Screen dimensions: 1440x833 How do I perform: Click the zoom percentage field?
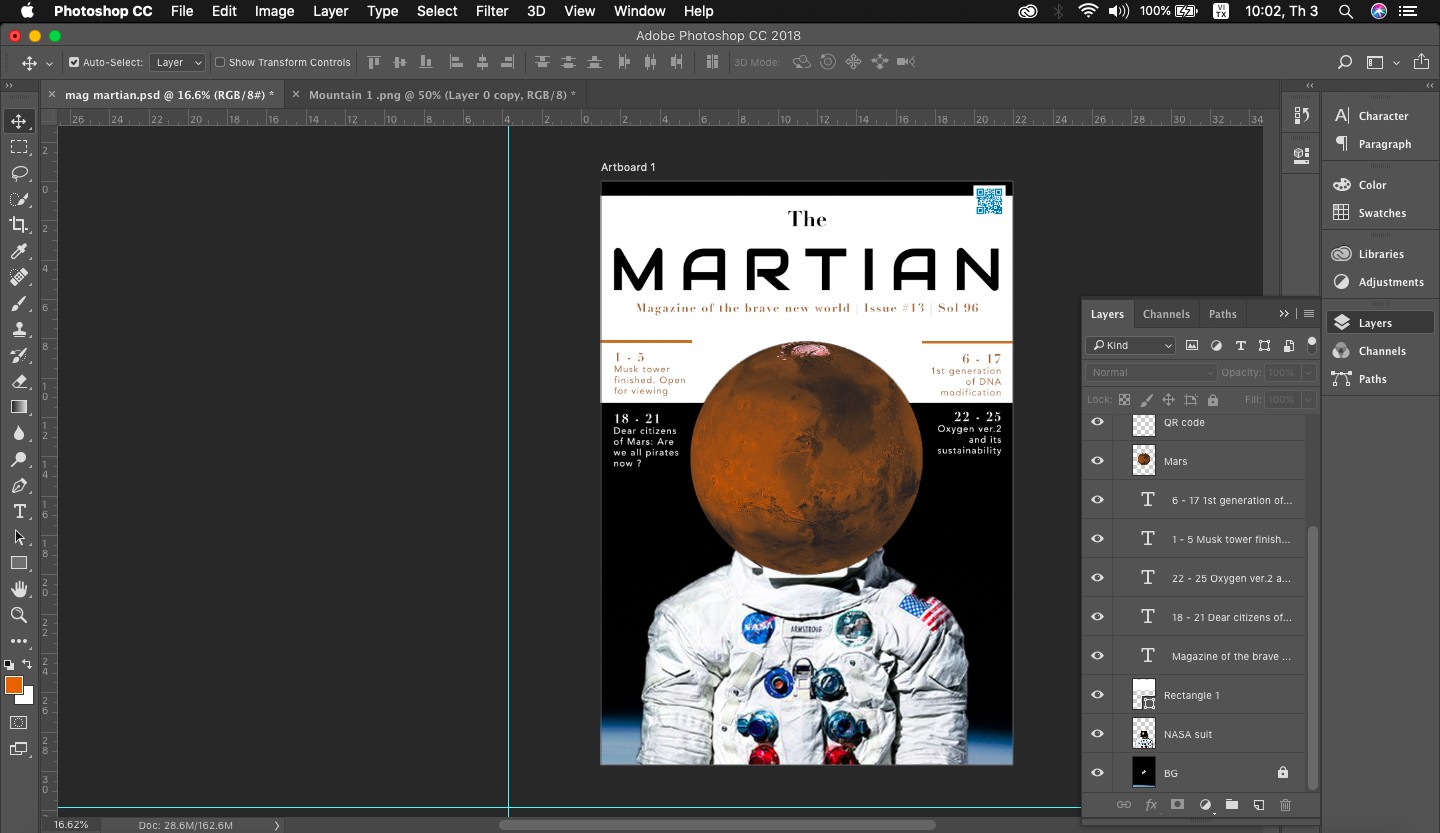click(72, 825)
